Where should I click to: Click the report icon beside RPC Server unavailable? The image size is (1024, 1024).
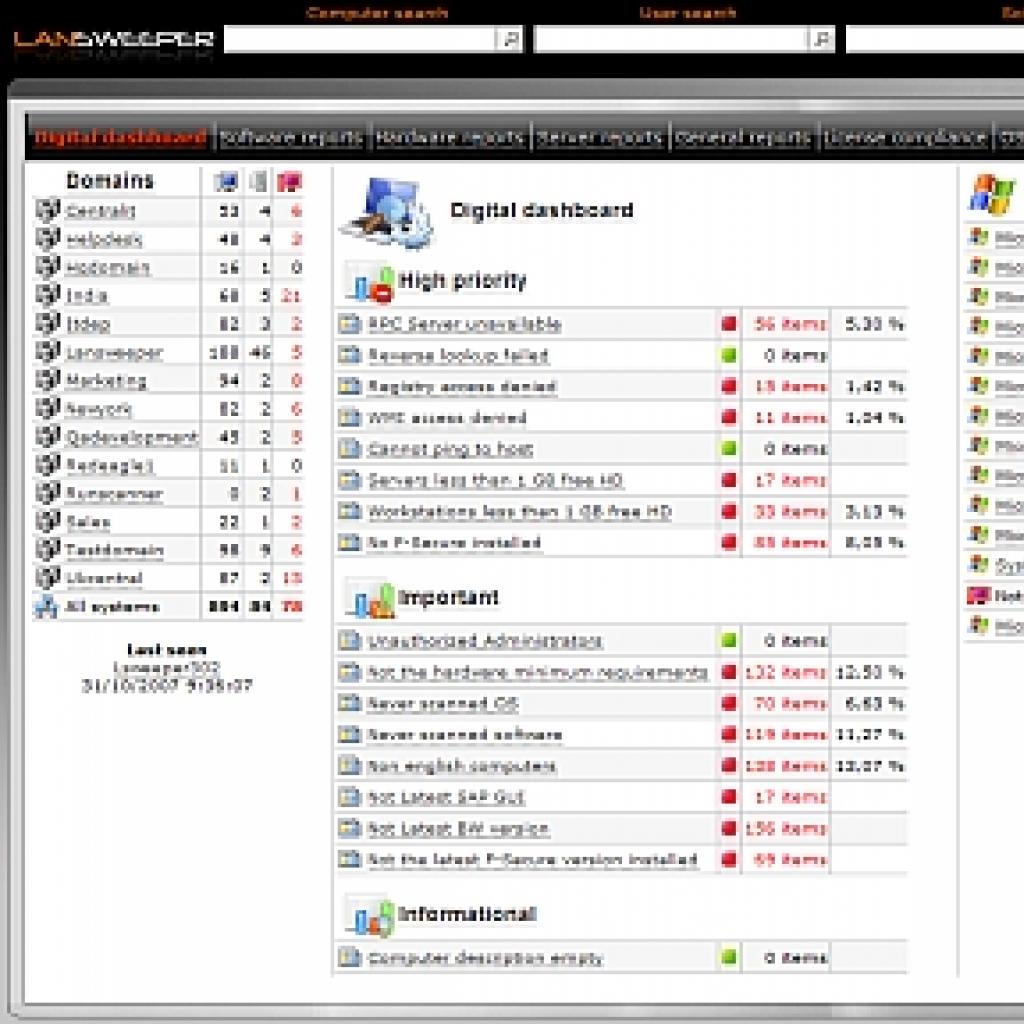pos(349,323)
